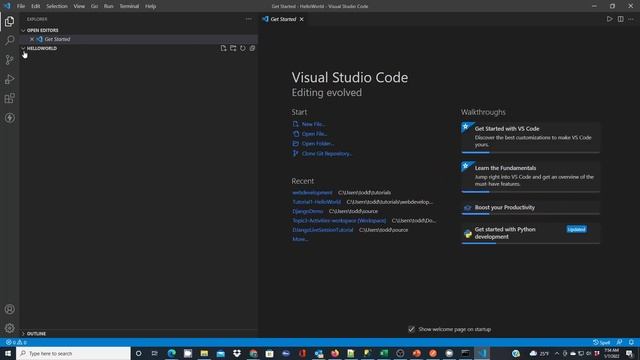Click New Folder icon in HELLOWORLD header
Image resolution: width=640 pixels, height=360 pixels.
point(233,48)
